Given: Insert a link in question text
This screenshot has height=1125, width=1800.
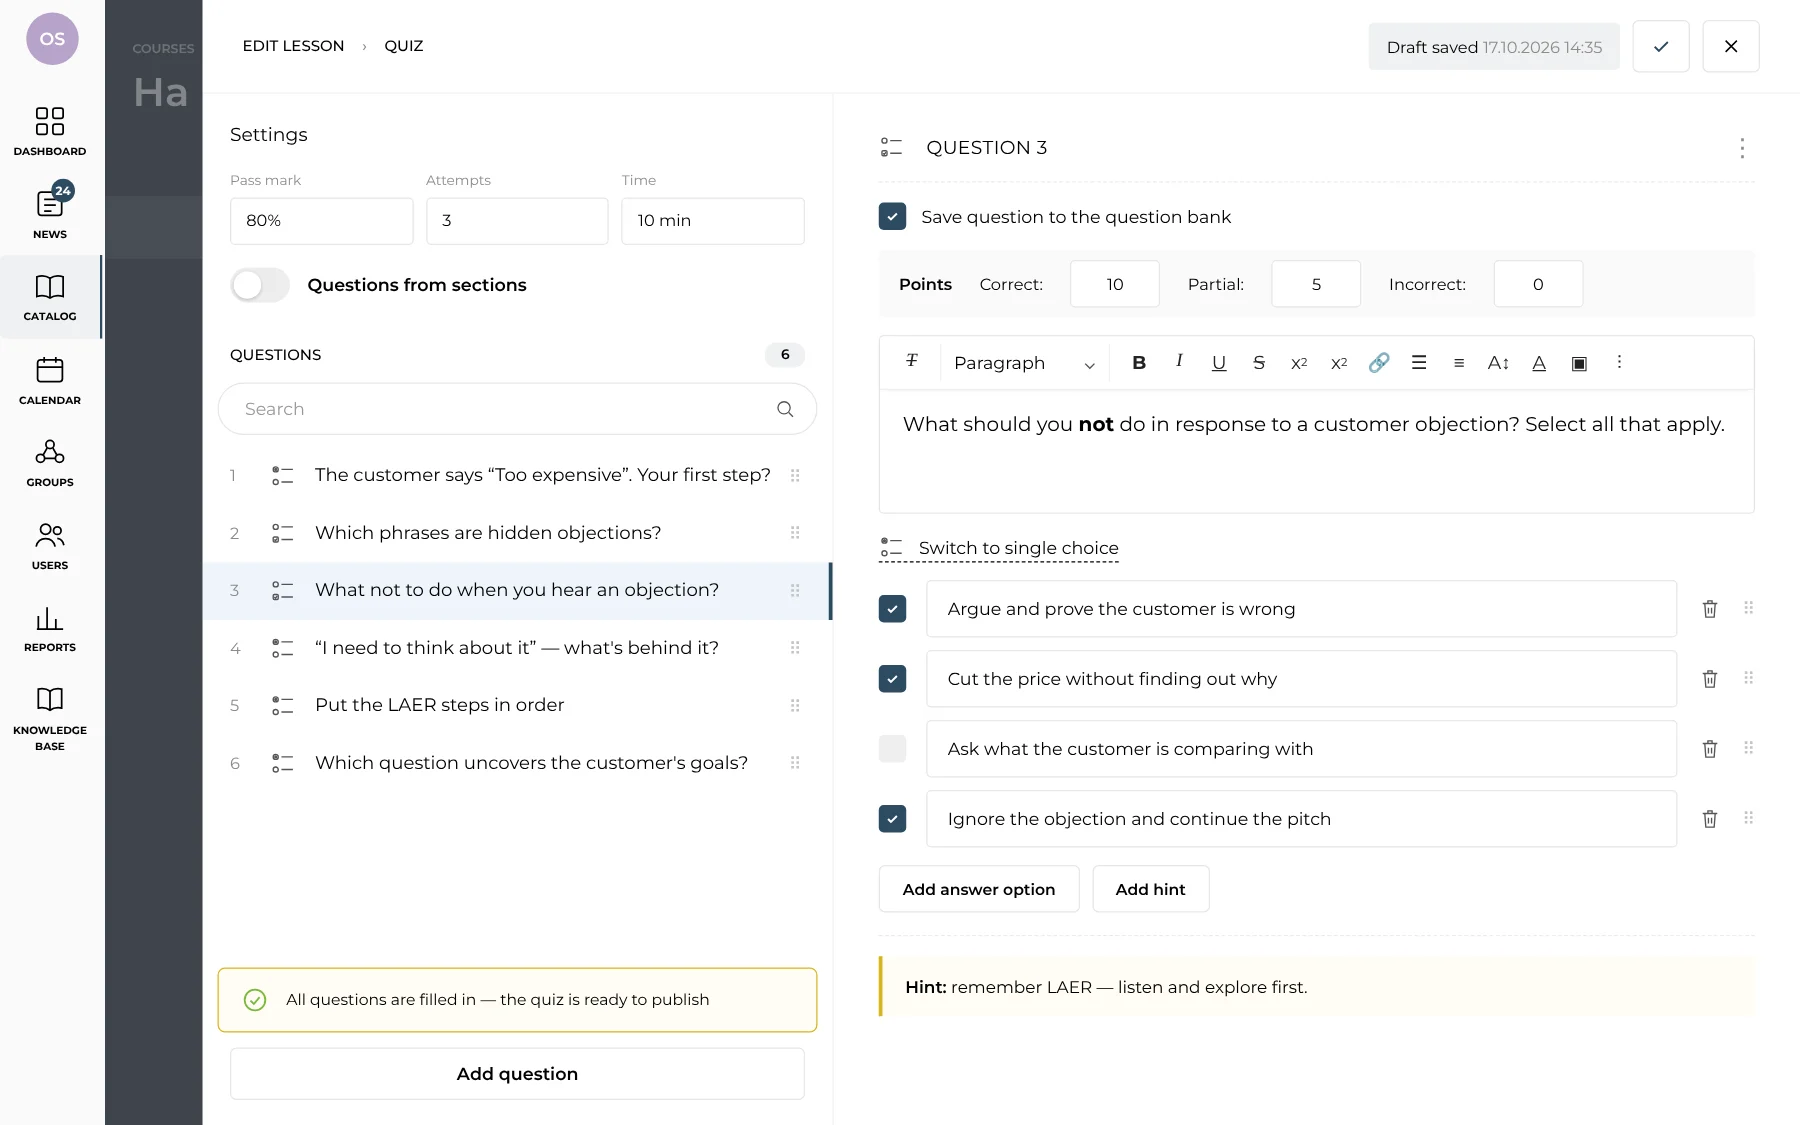Looking at the screenshot, I should (x=1379, y=363).
